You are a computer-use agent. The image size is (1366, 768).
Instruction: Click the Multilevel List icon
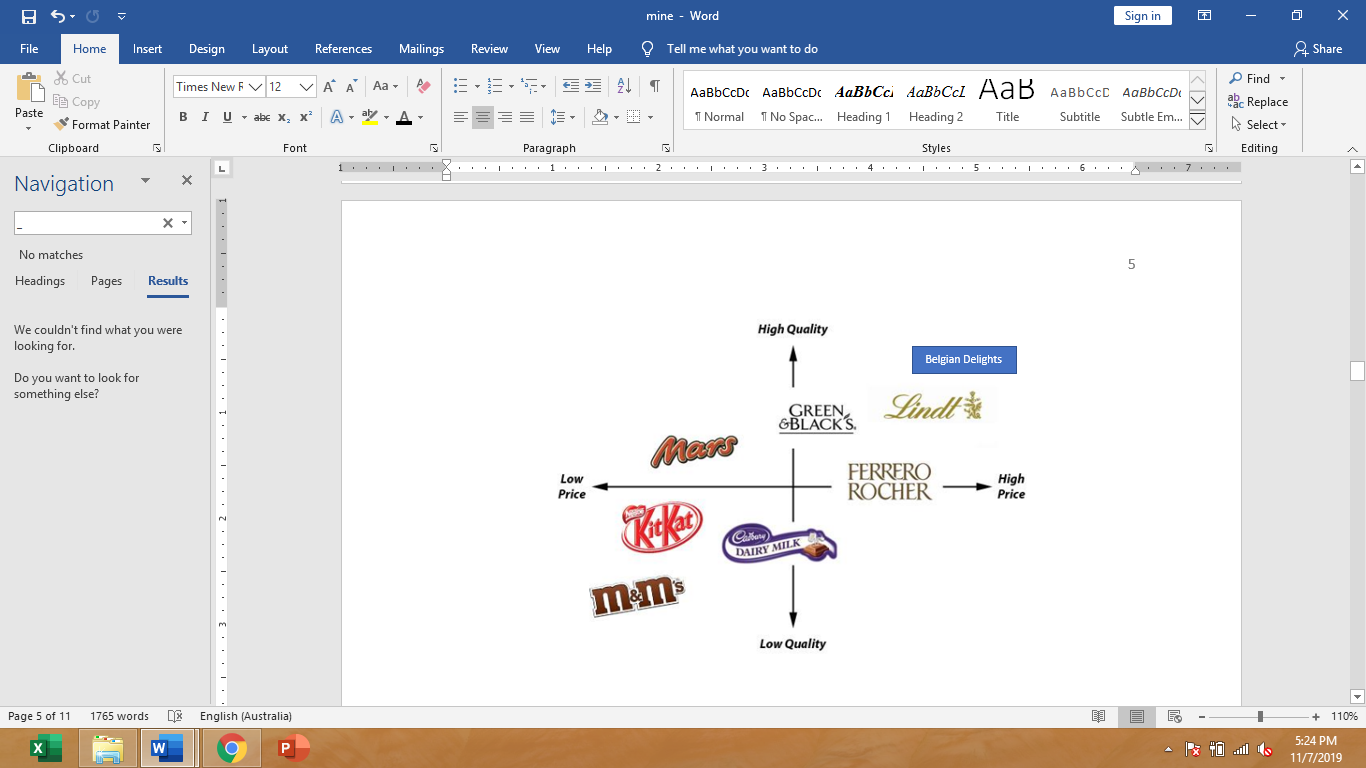tap(529, 87)
